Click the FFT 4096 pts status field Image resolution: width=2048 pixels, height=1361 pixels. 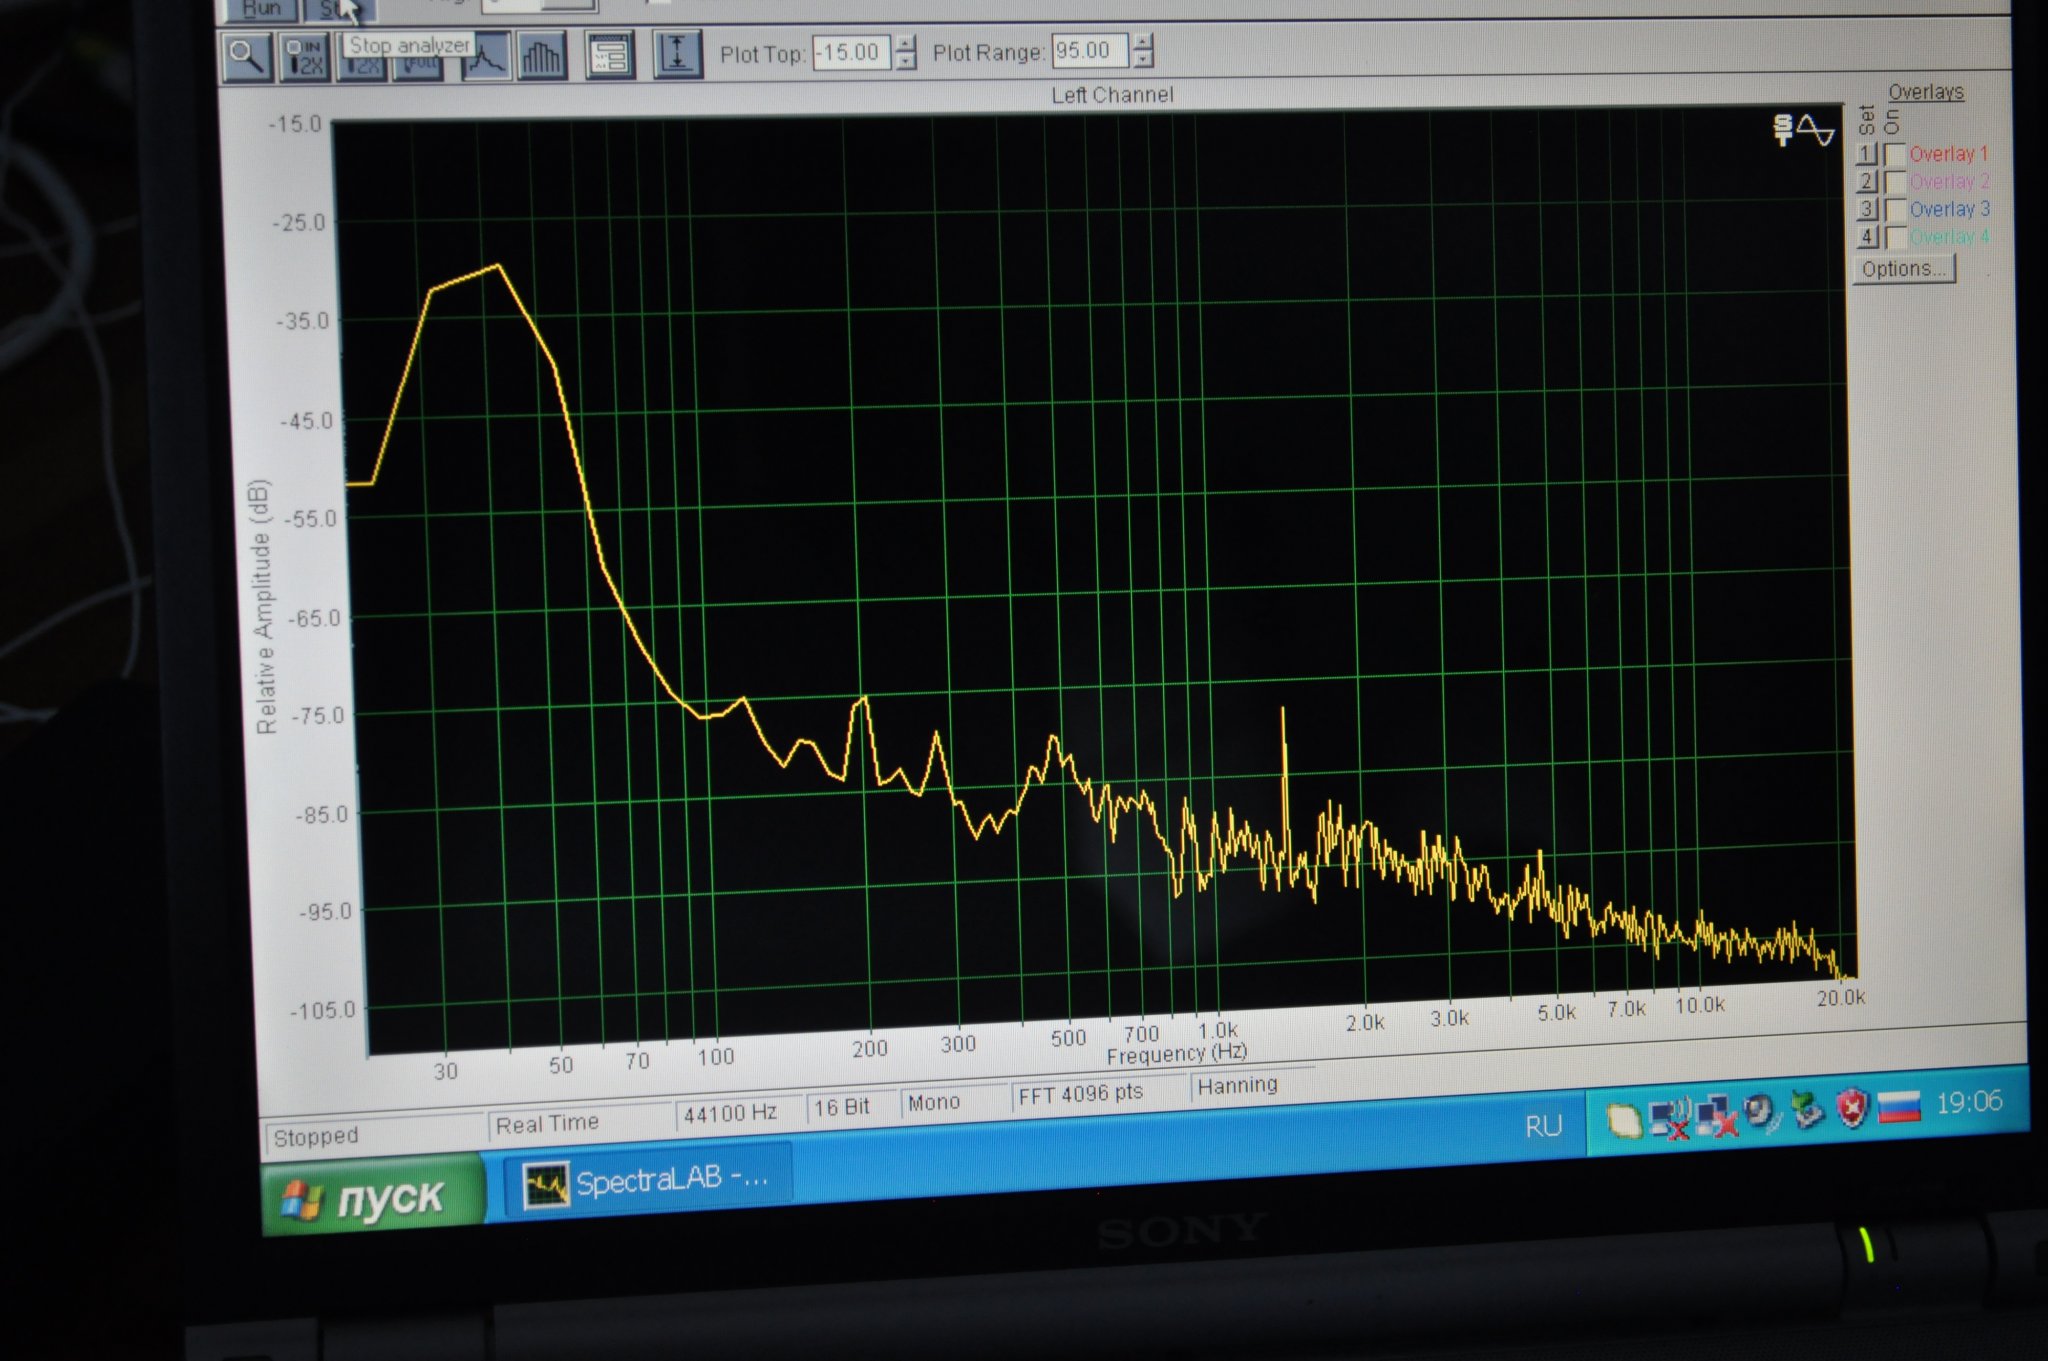1098,1092
